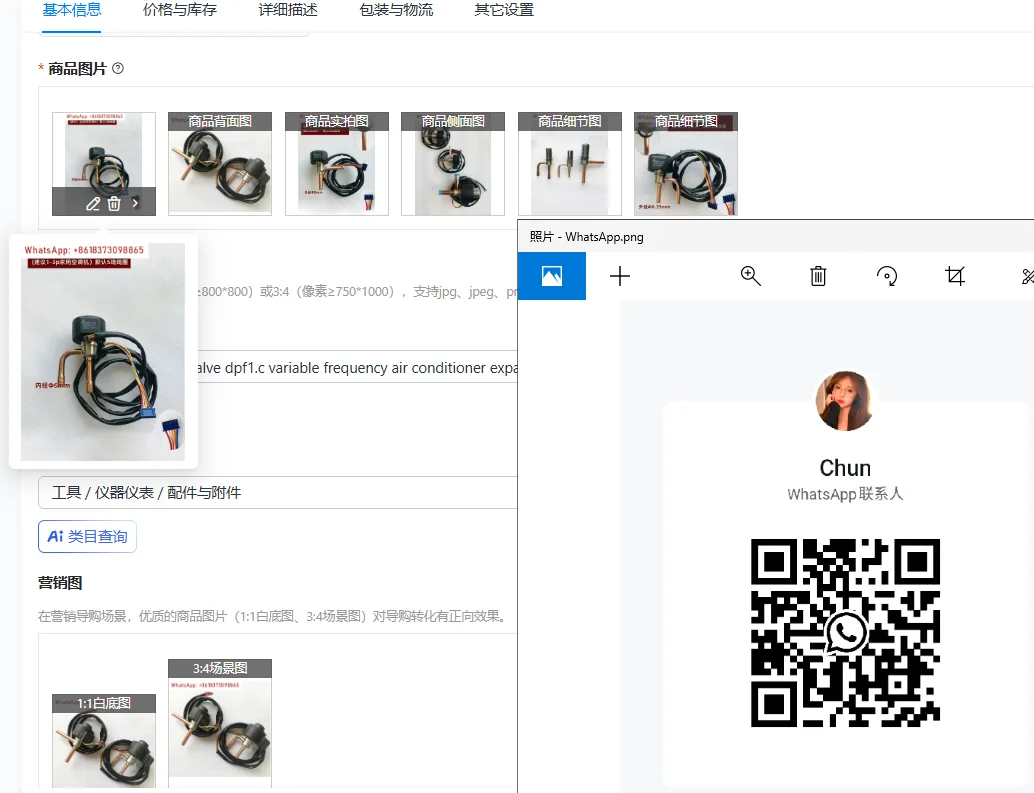Select the 商品背面图 thumbnail
This screenshot has width=1034, height=793.
(x=220, y=163)
